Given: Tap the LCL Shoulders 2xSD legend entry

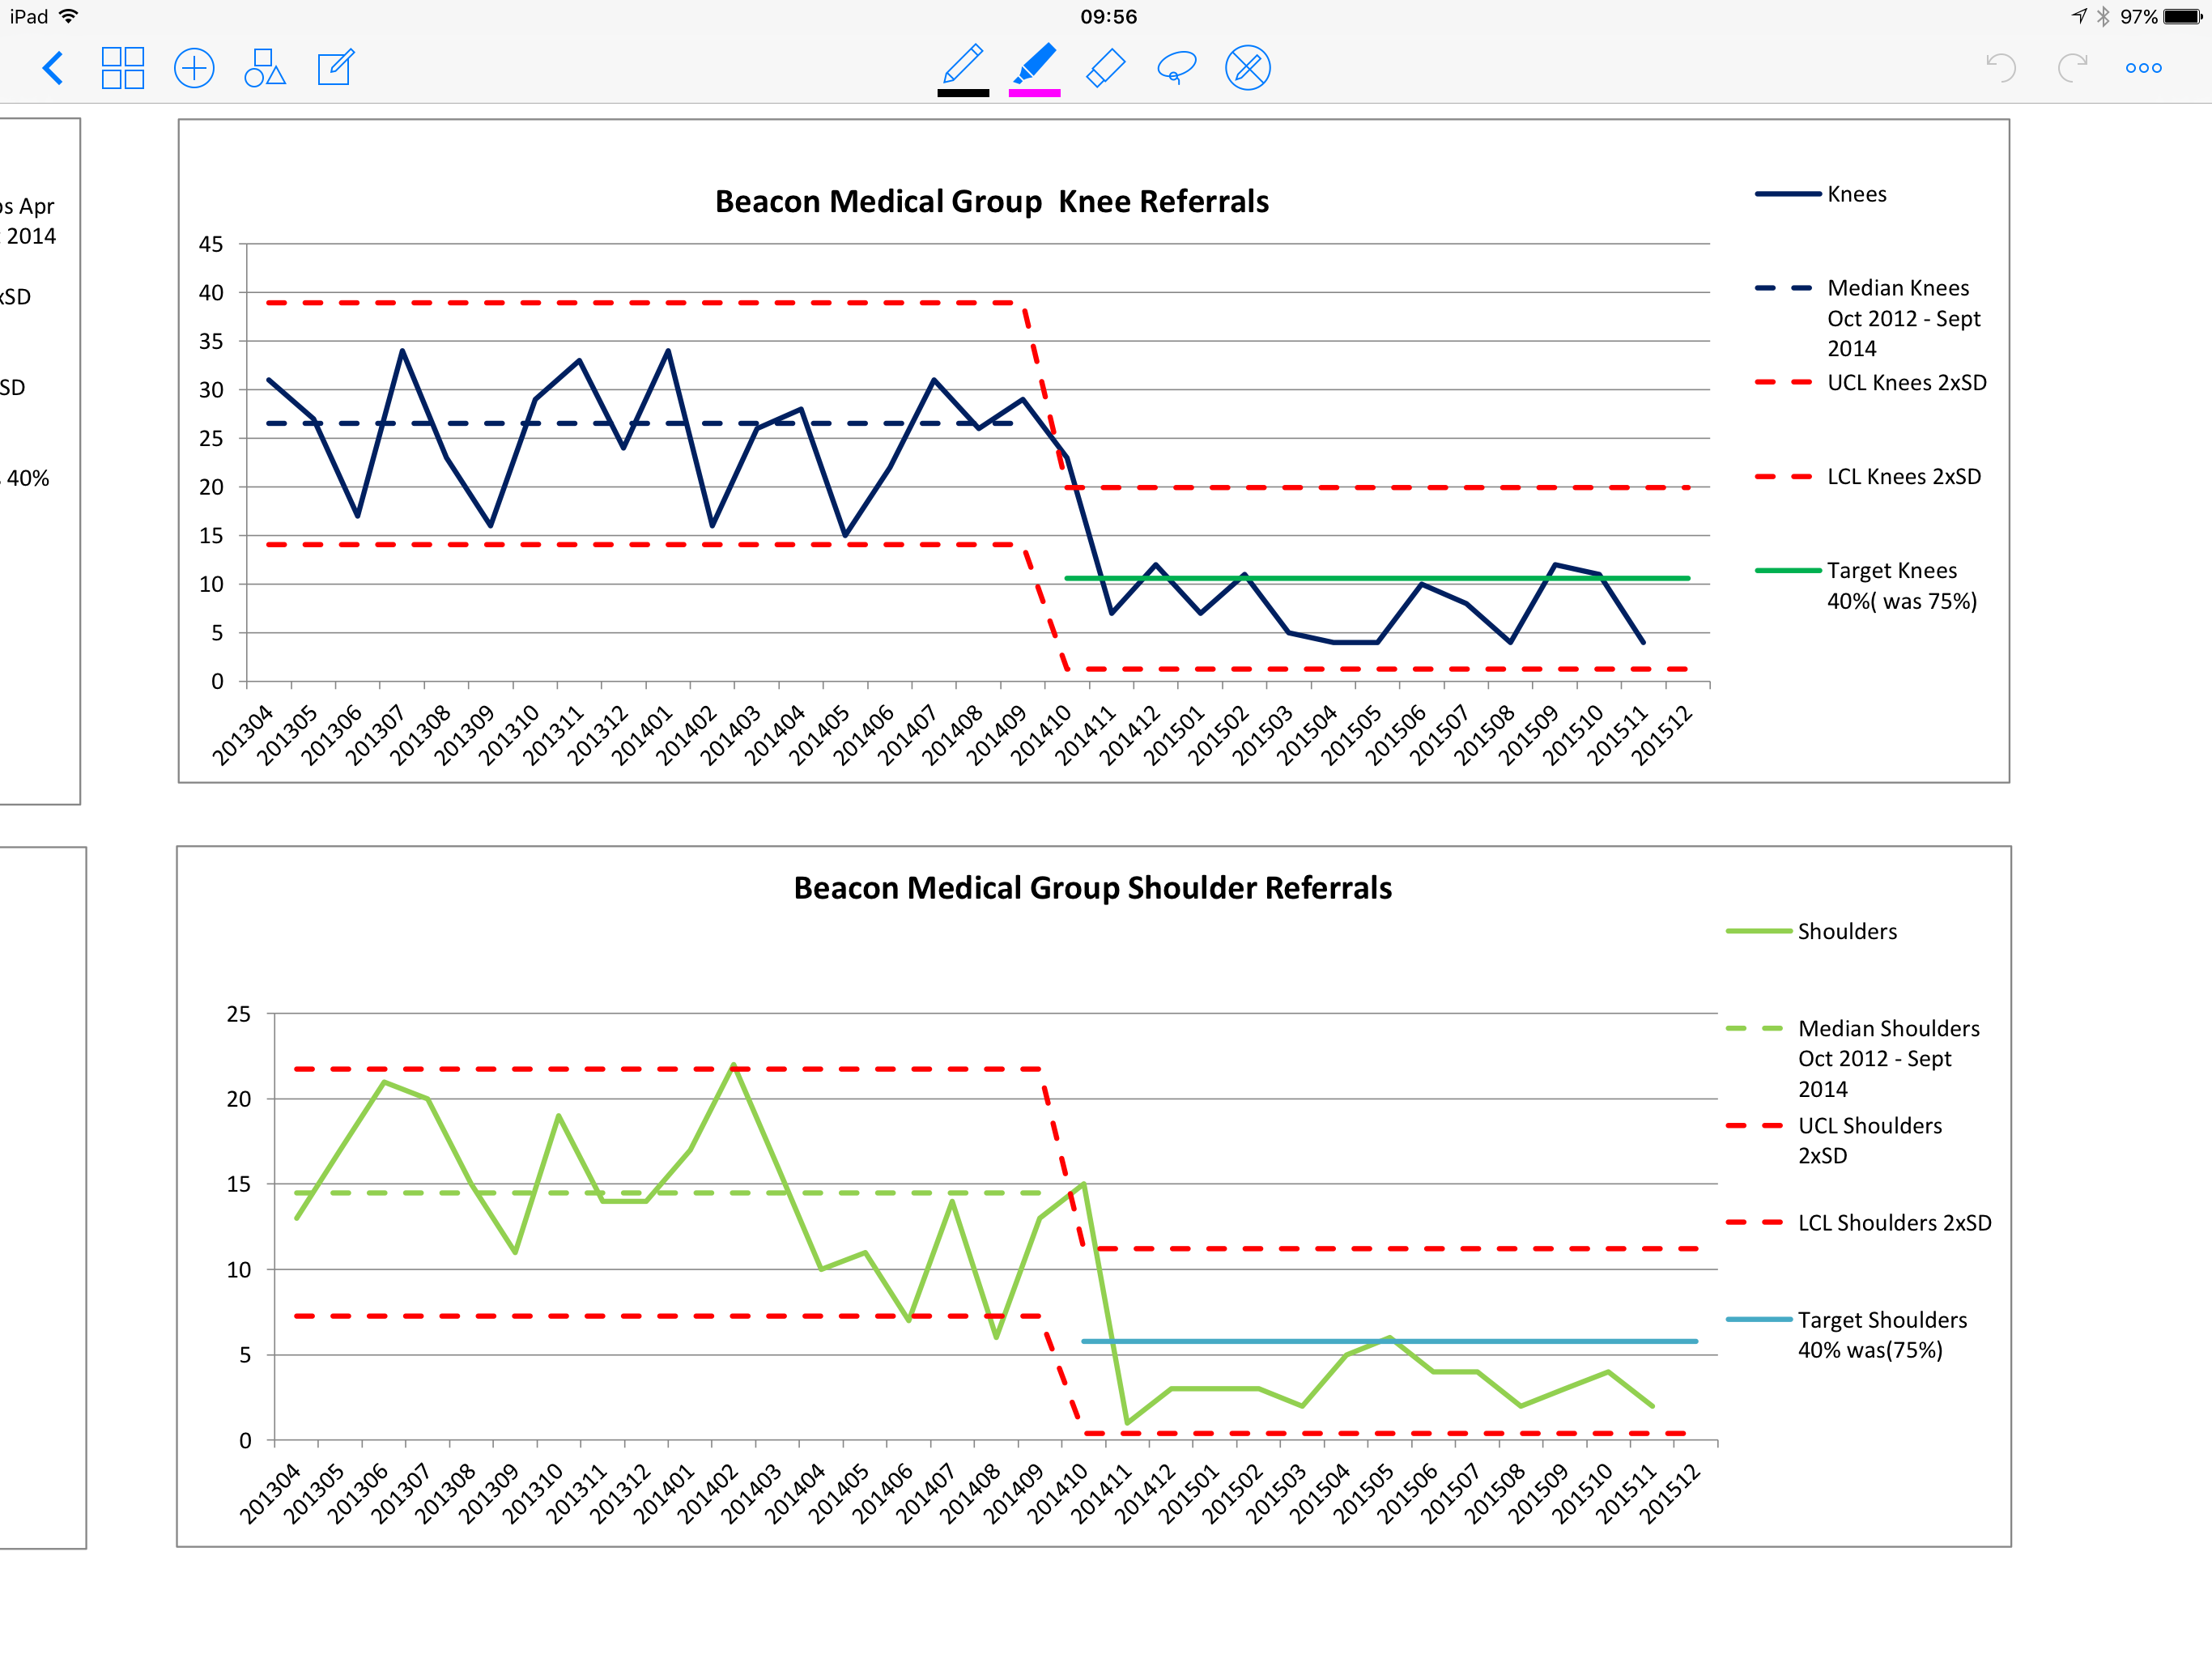Looking at the screenshot, I should coord(1858,1223).
